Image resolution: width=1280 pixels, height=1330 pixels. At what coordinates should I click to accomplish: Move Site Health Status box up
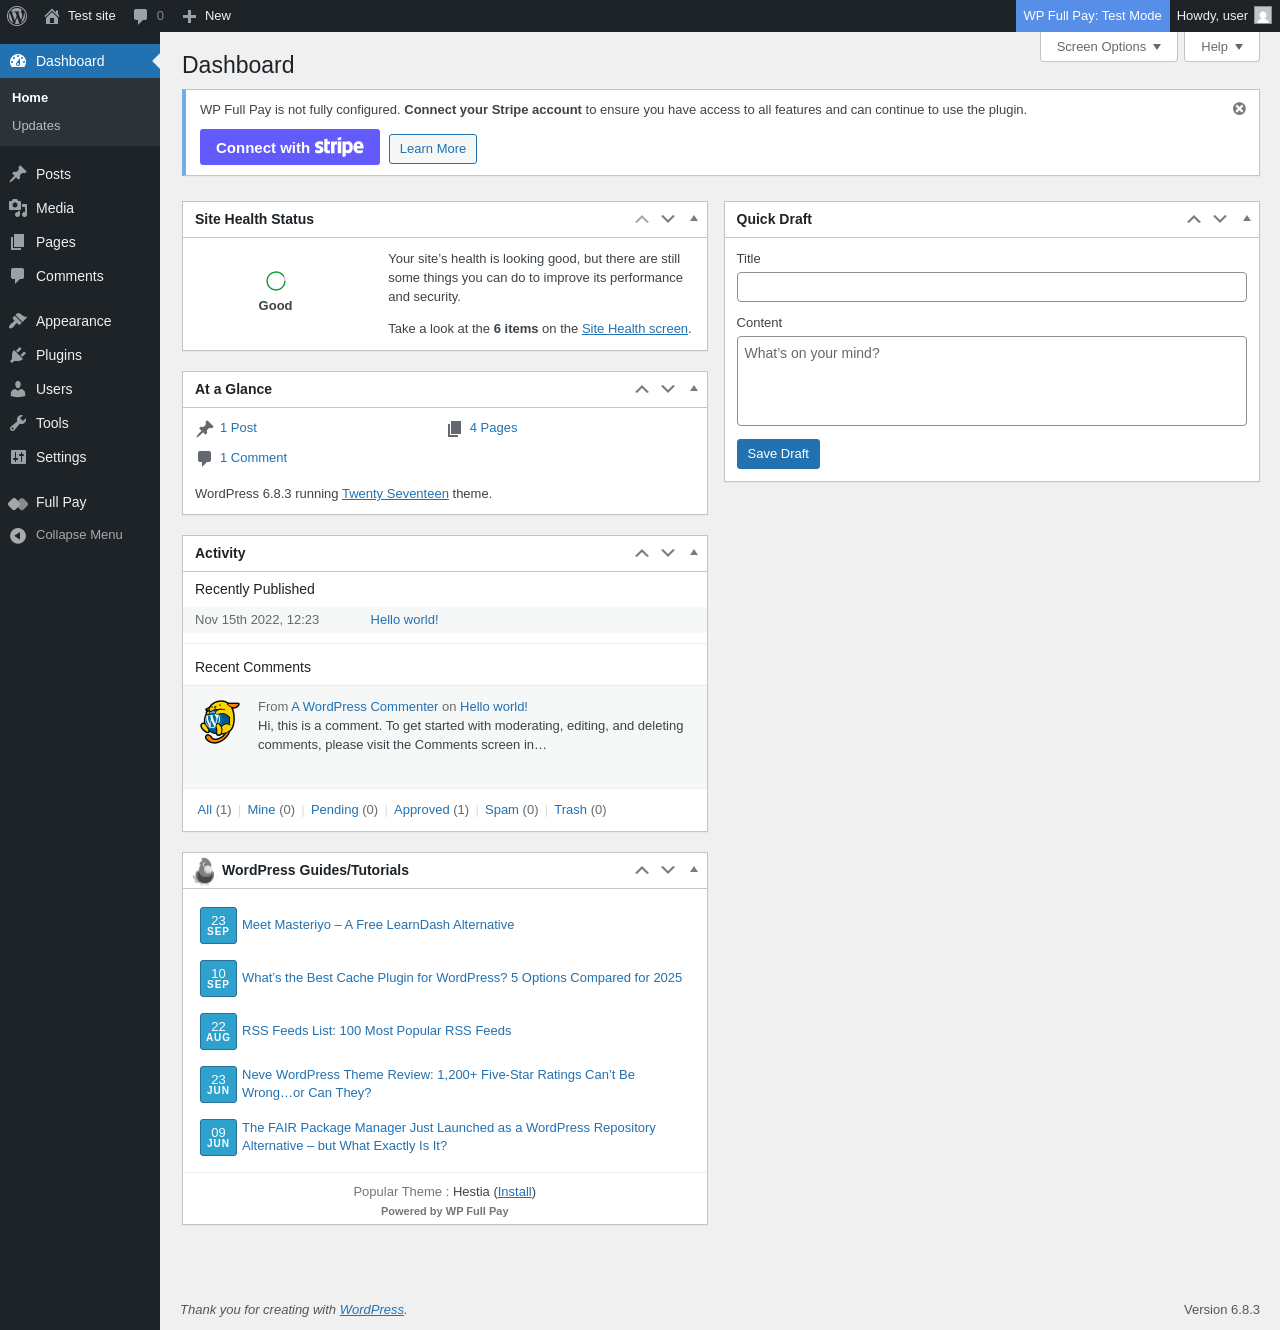642,219
